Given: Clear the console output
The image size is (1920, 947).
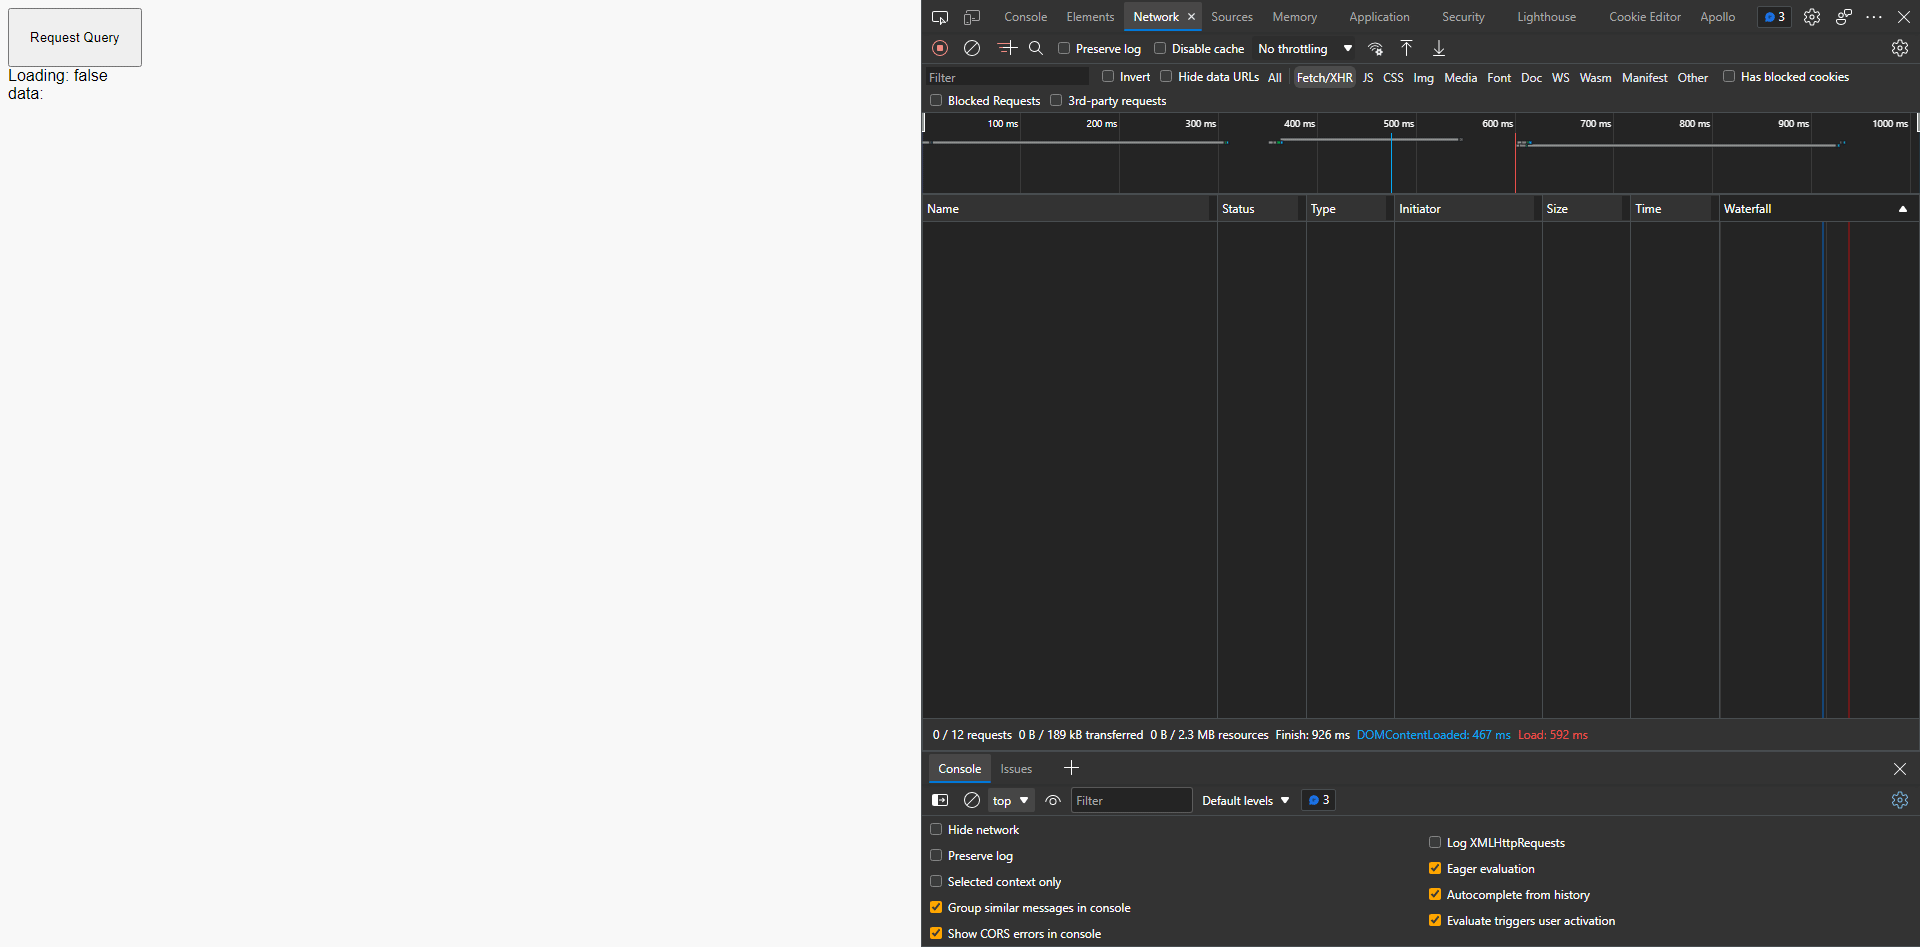Looking at the screenshot, I should (x=971, y=800).
